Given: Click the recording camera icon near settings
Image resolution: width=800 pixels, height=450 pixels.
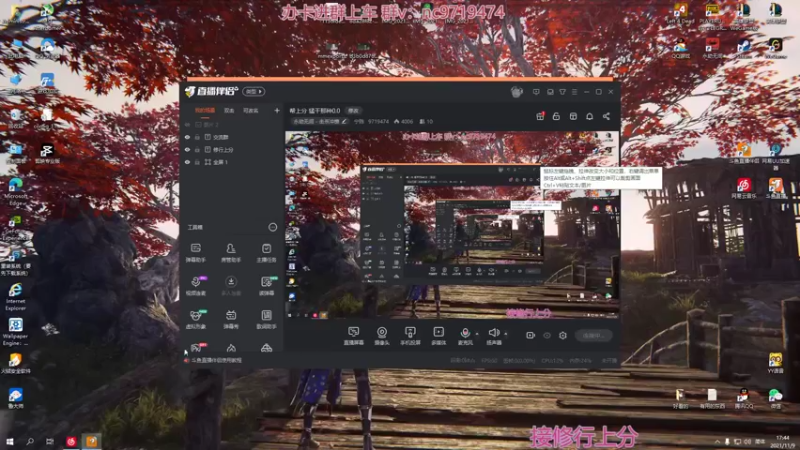Looking at the screenshot, I should pos(530,335).
